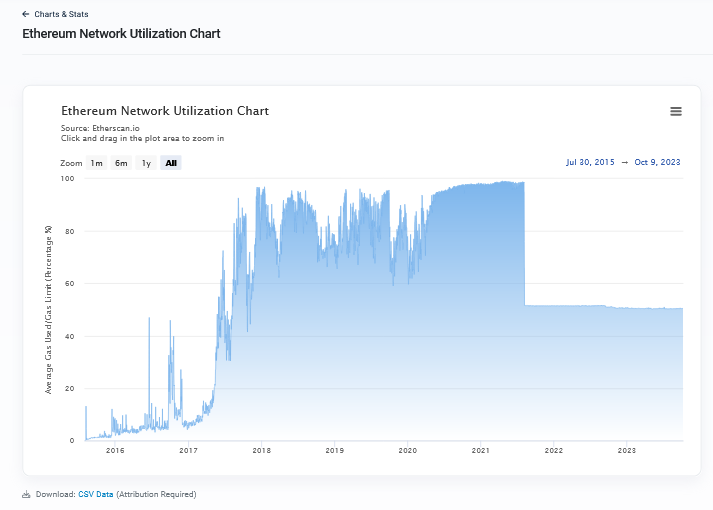Click the 2016 x-axis label

point(115,451)
